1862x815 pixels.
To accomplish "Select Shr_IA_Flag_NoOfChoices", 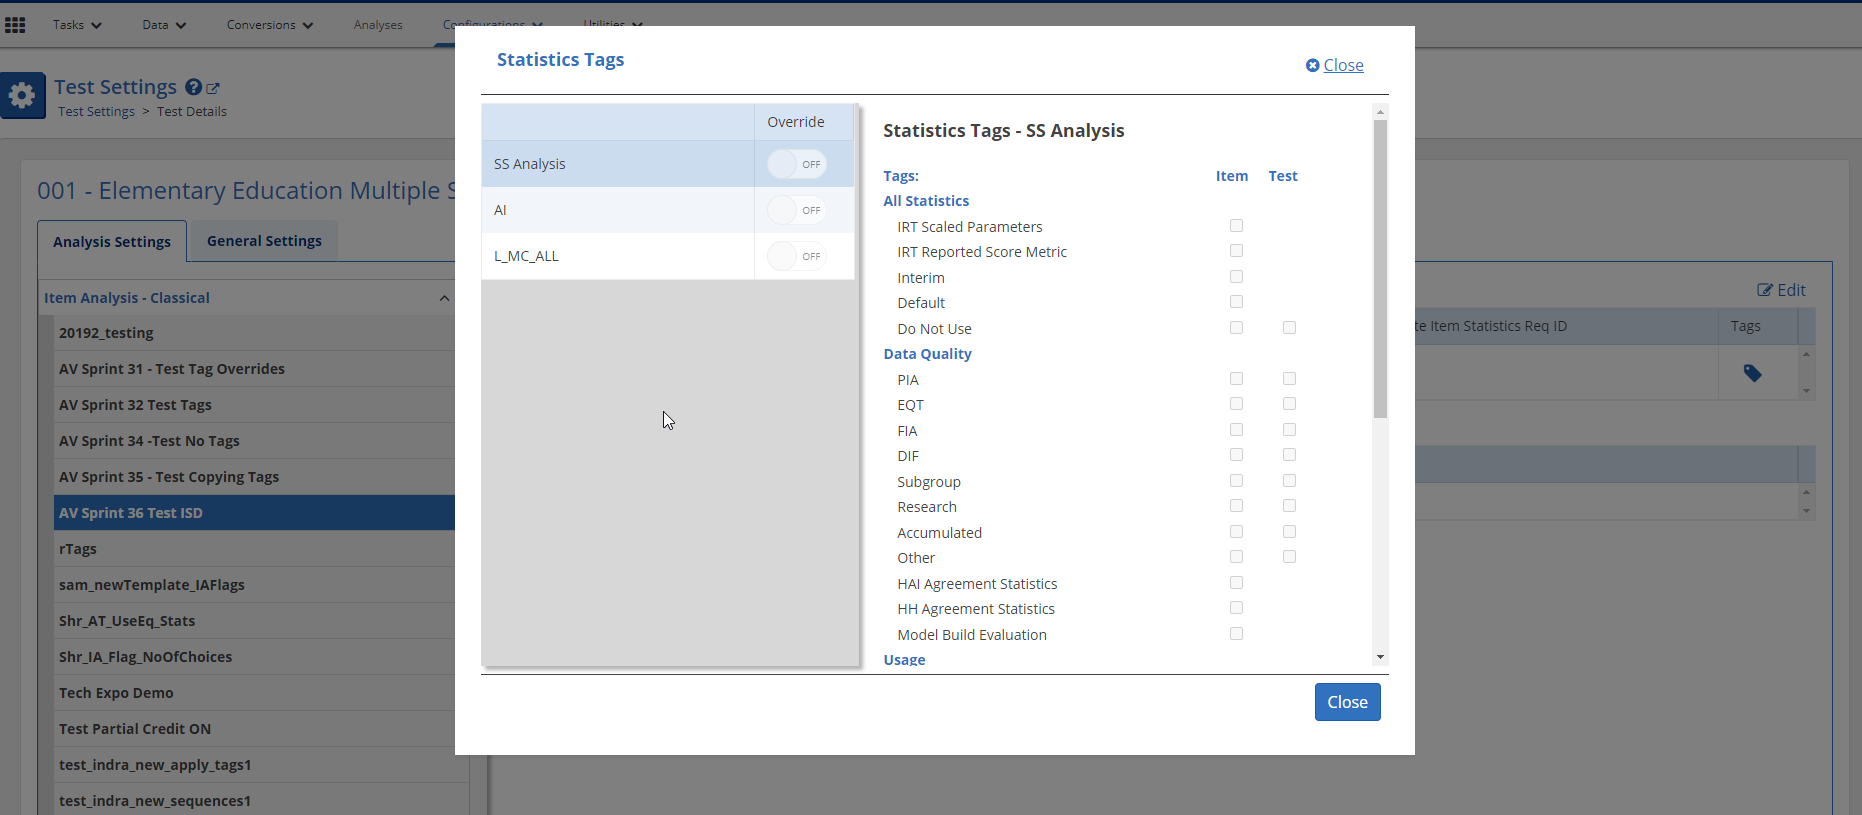I will (x=254, y=657).
